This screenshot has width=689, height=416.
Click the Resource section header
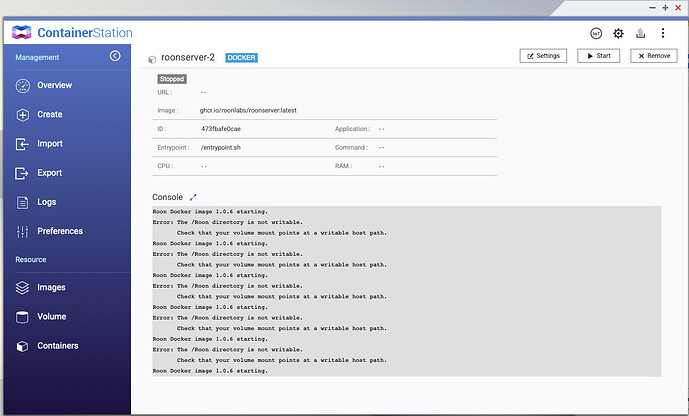tap(31, 260)
